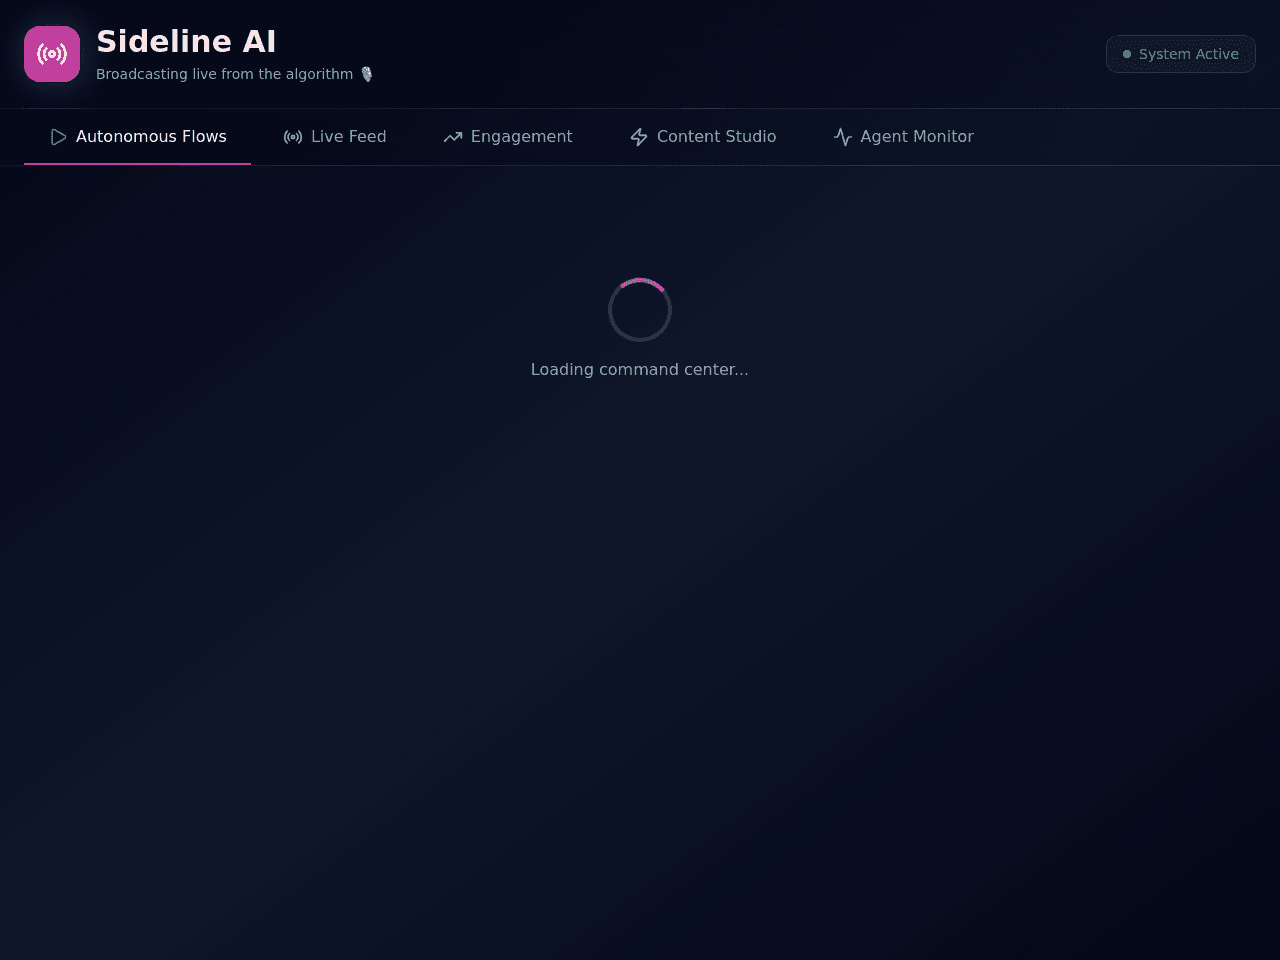This screenshot has width=1280, height=960.
Task: Click the 'System Active' label text
Action: tap(1189, 54)
